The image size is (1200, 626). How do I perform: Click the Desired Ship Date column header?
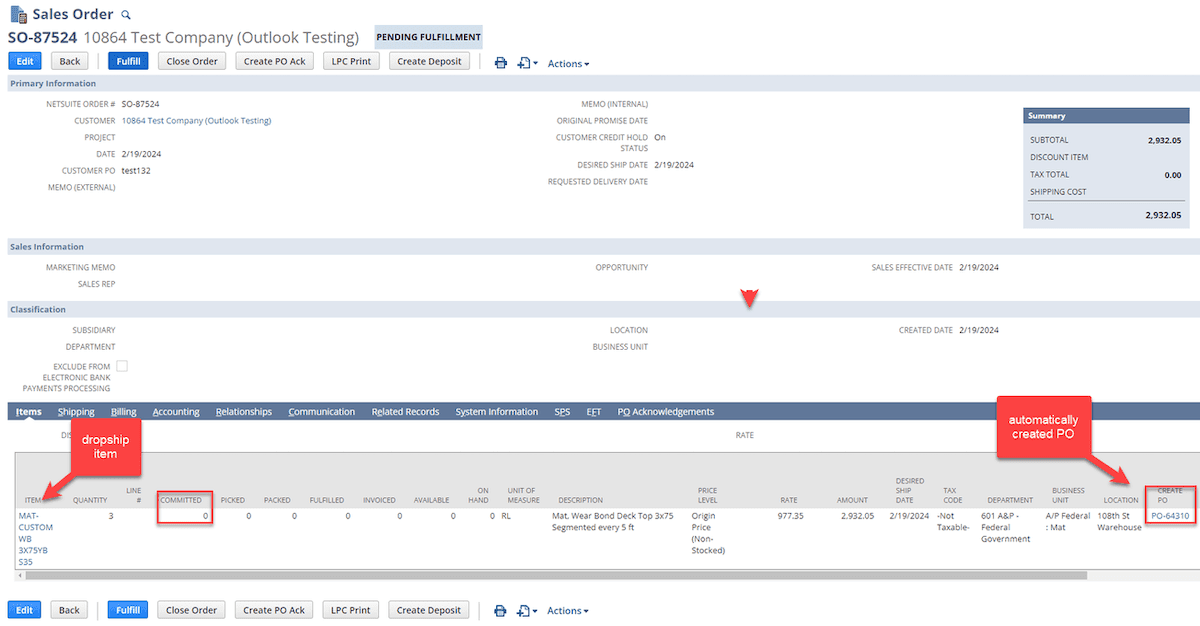pyautogui.click(x=910, y=491)
